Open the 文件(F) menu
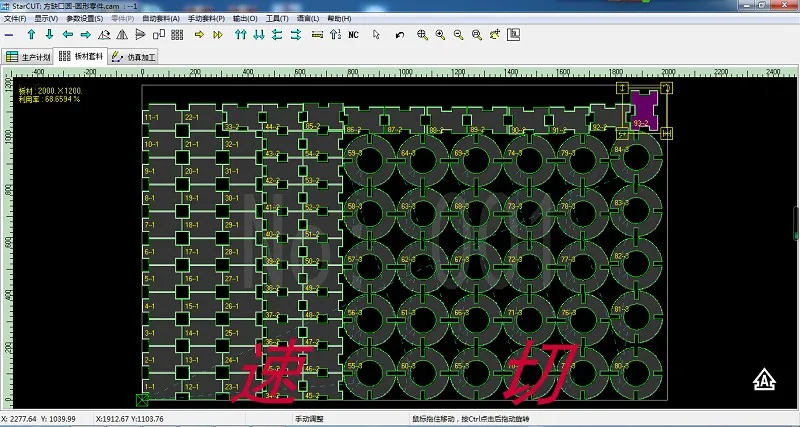 [15, 18]
